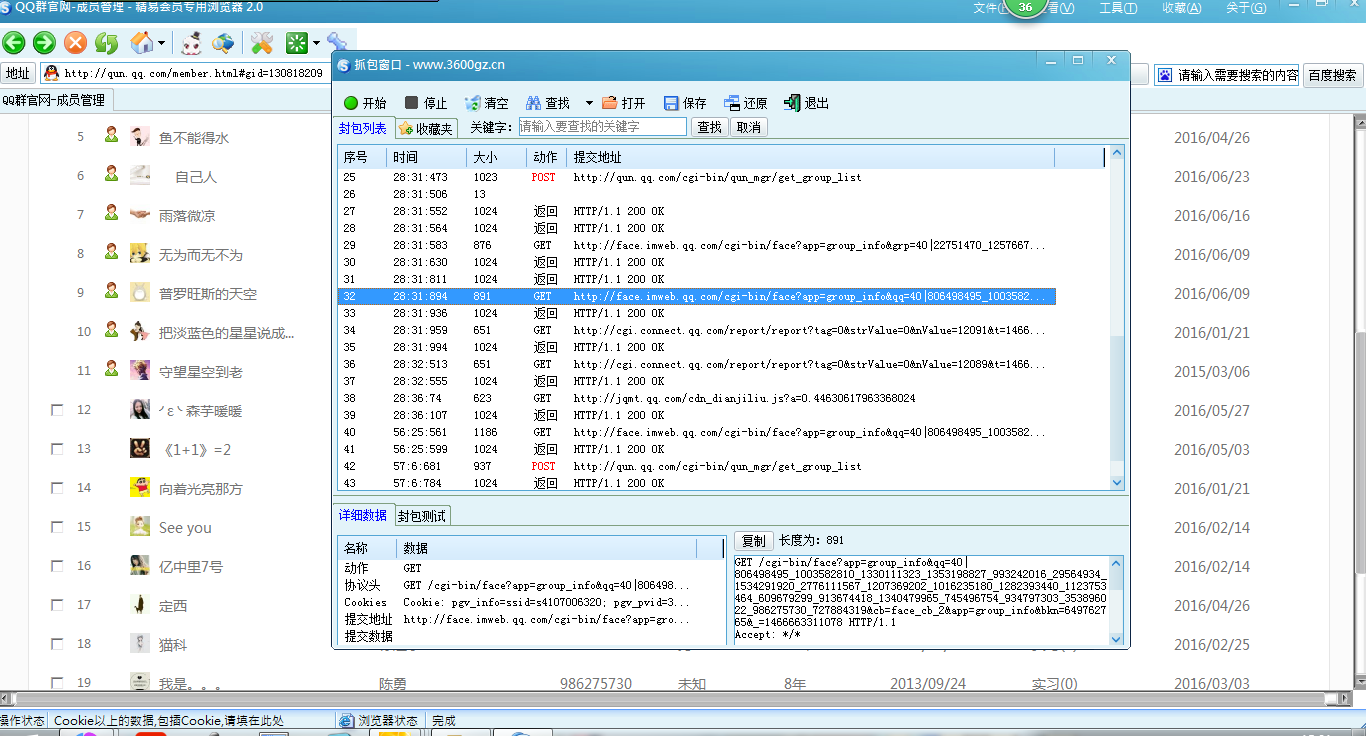Click the packet list vertical scrollbar thumb
1366x736 pixels.
point(1118,399)
